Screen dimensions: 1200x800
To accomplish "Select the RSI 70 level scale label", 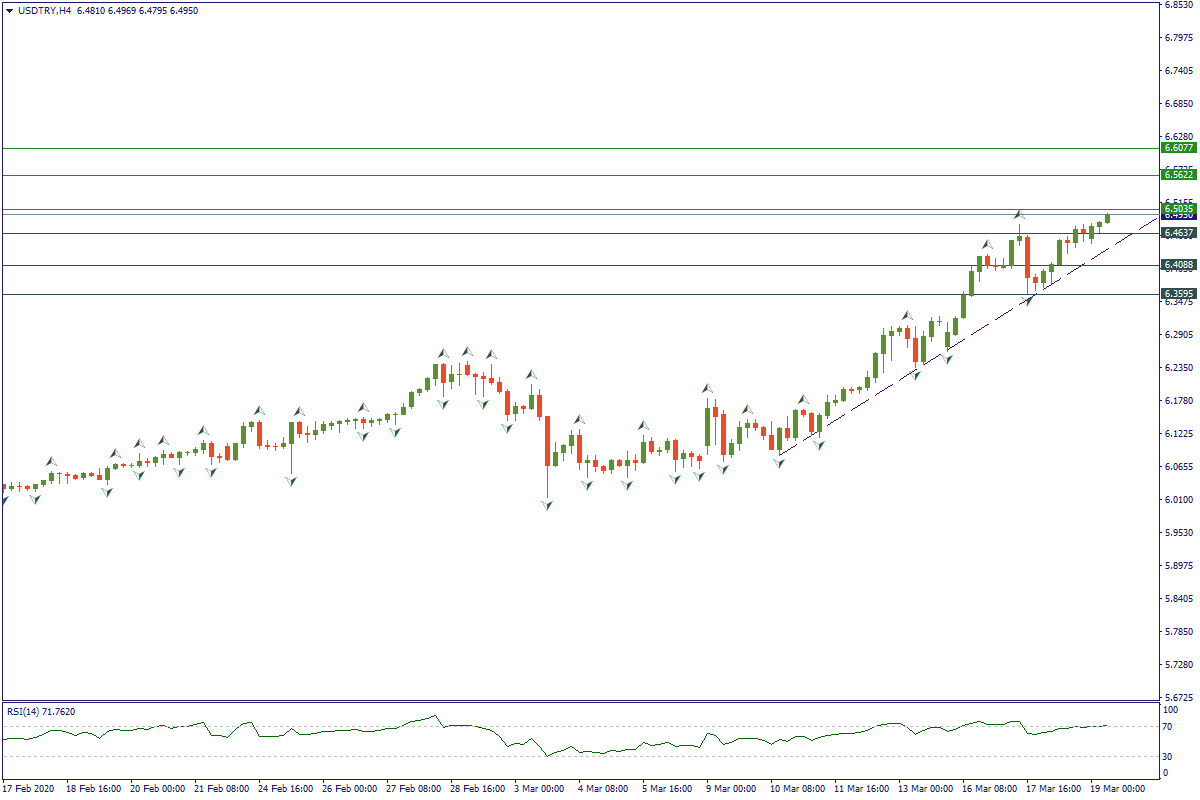I will click(x=1168, y=727).
